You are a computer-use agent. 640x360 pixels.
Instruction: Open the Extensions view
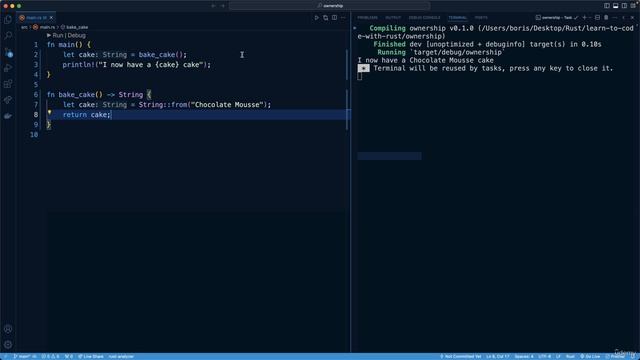[8, 84]
